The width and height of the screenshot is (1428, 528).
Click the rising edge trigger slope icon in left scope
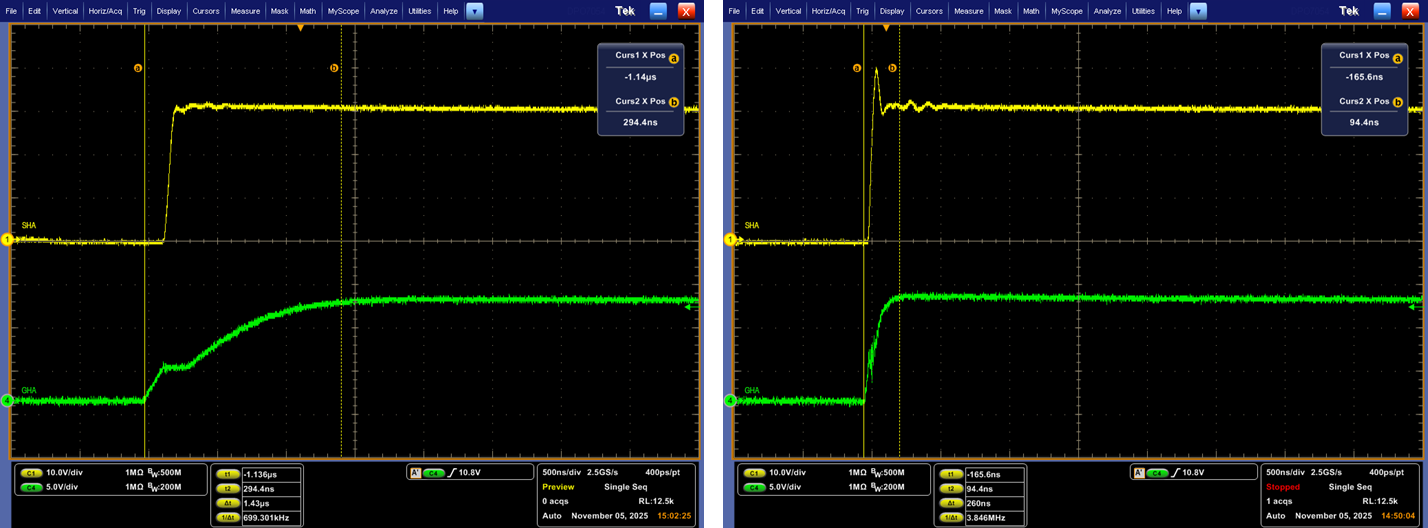[x=451, y=472]
